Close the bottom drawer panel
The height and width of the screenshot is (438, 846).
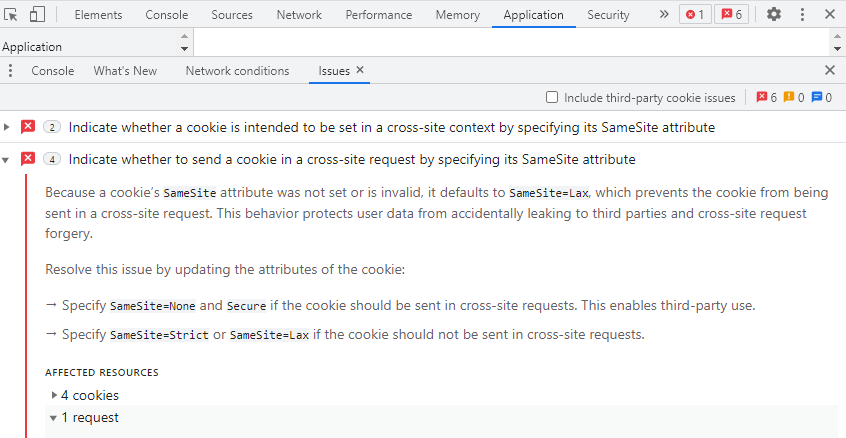click(x=829, y=70)
